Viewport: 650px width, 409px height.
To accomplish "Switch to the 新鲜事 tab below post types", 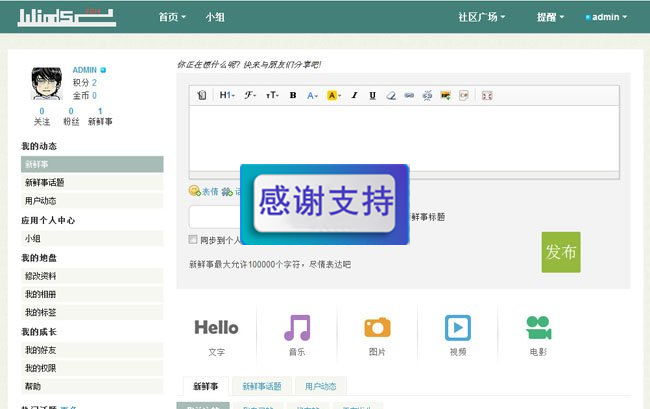I will tap(206, 386).
